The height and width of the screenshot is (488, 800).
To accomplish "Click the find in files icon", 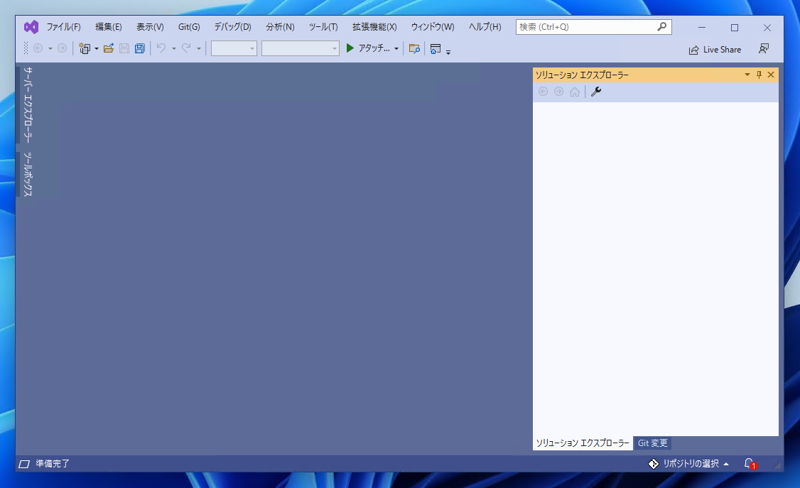I will pyautogui.click(x=414, y=48).
